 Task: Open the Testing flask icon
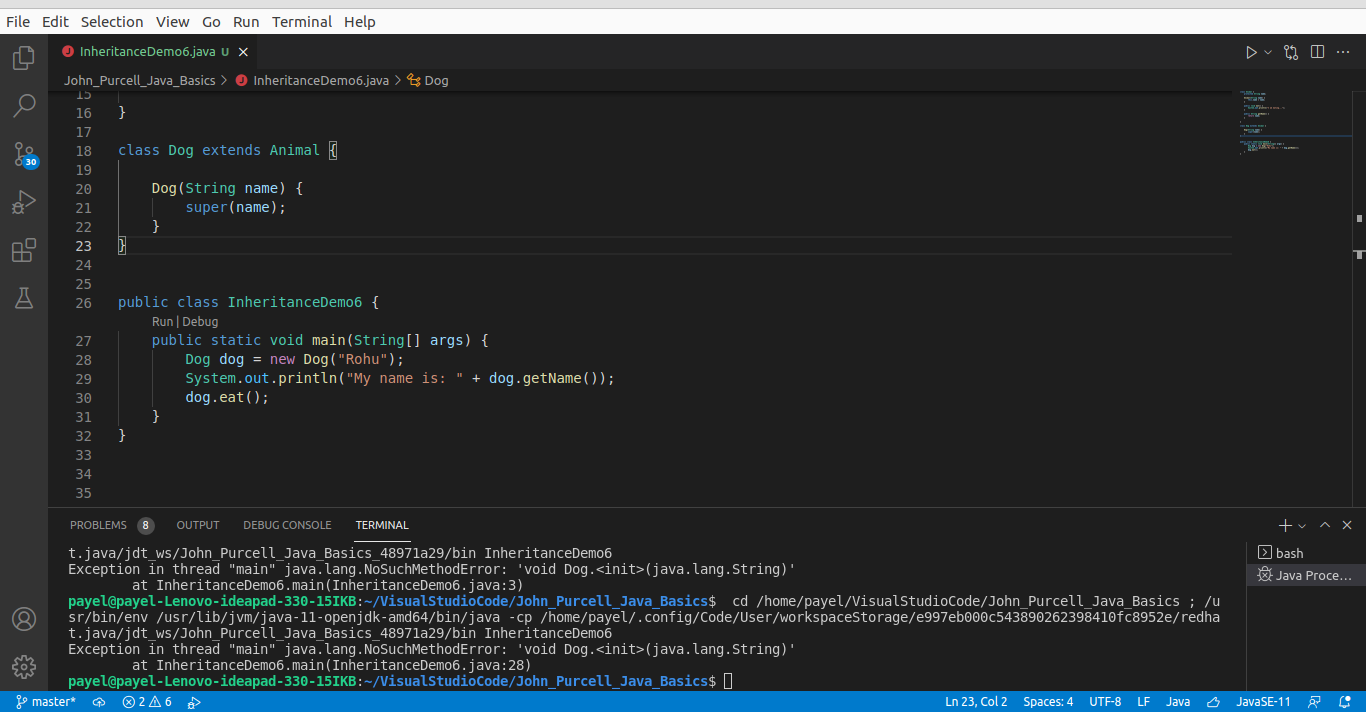pyautogui.click(x=24, y=297)
